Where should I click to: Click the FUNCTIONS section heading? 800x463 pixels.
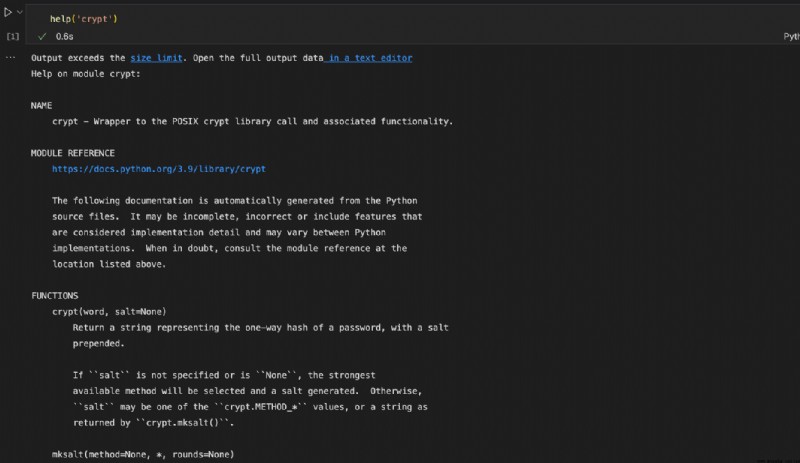[55, 296]
